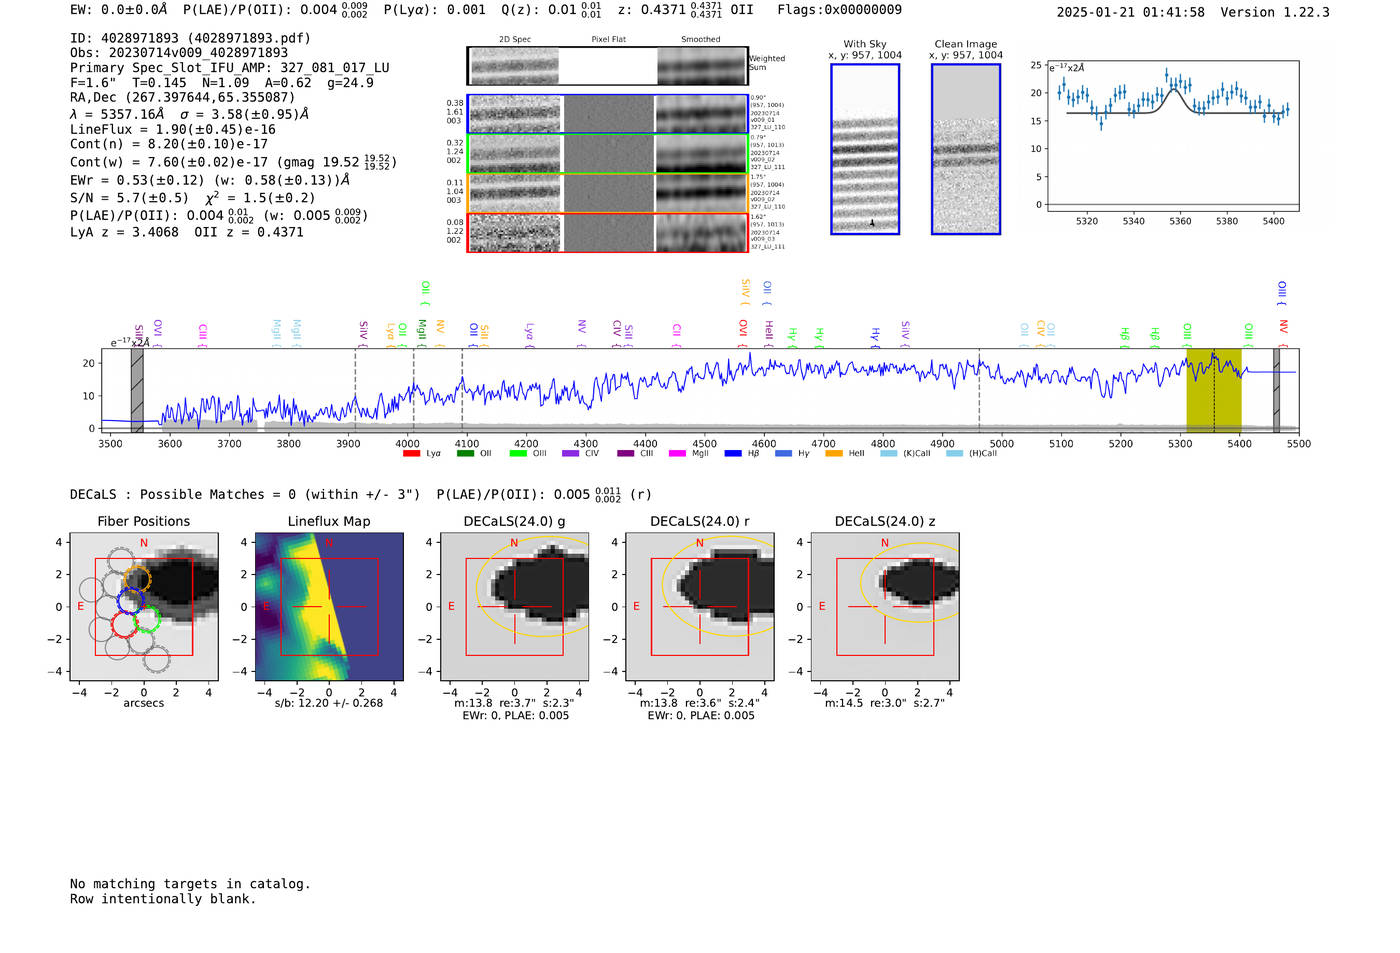Click the (H)CaII legend swatch

tap(954, 454)
